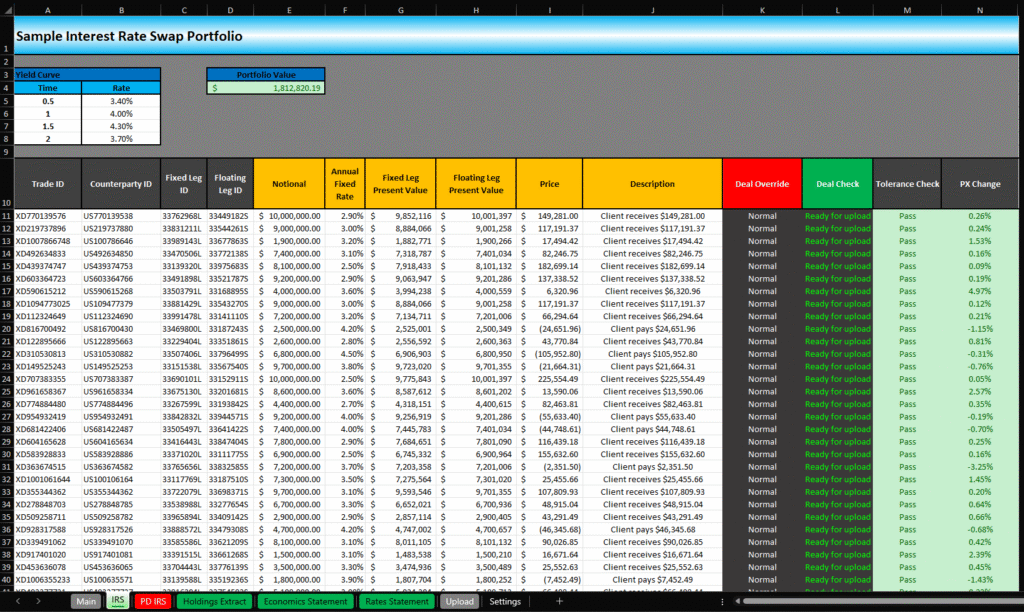Go to the Rates Statement sheet tab
Viewport: 1024px width, 612px height.
pyautogui.click(x=396, y=602)
